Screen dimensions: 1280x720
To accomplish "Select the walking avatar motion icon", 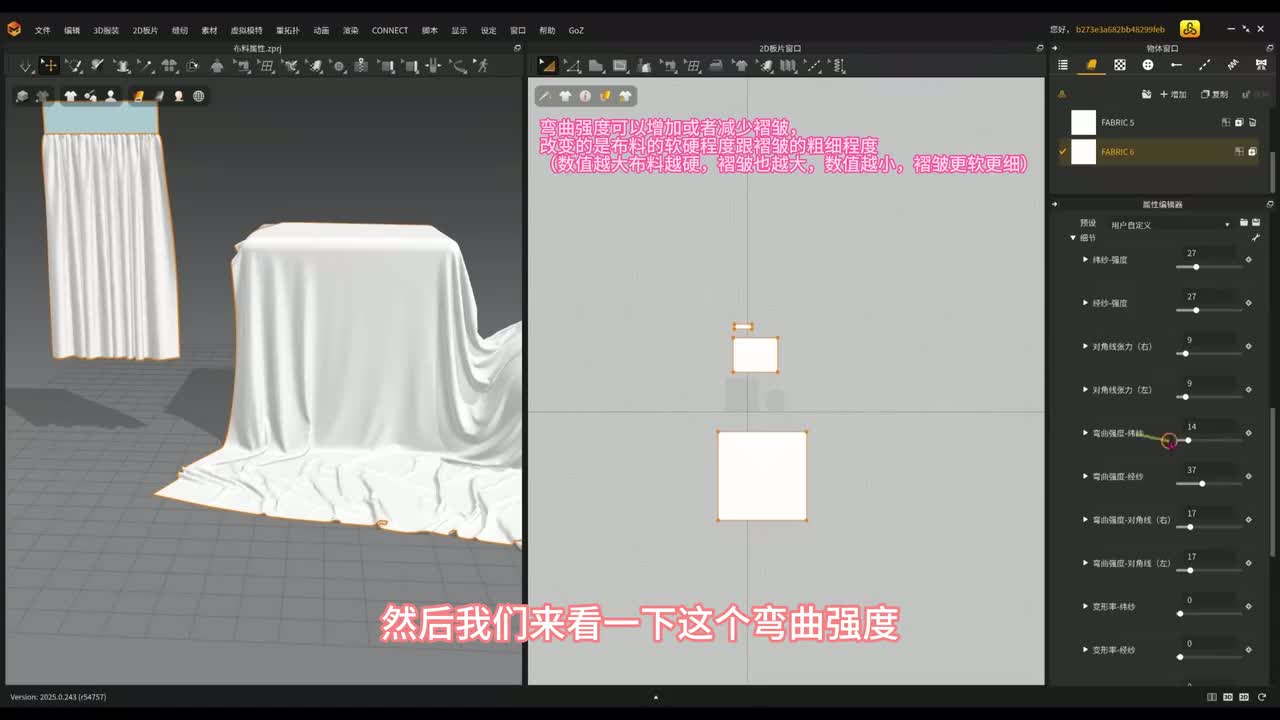I will tap(482, 66).
